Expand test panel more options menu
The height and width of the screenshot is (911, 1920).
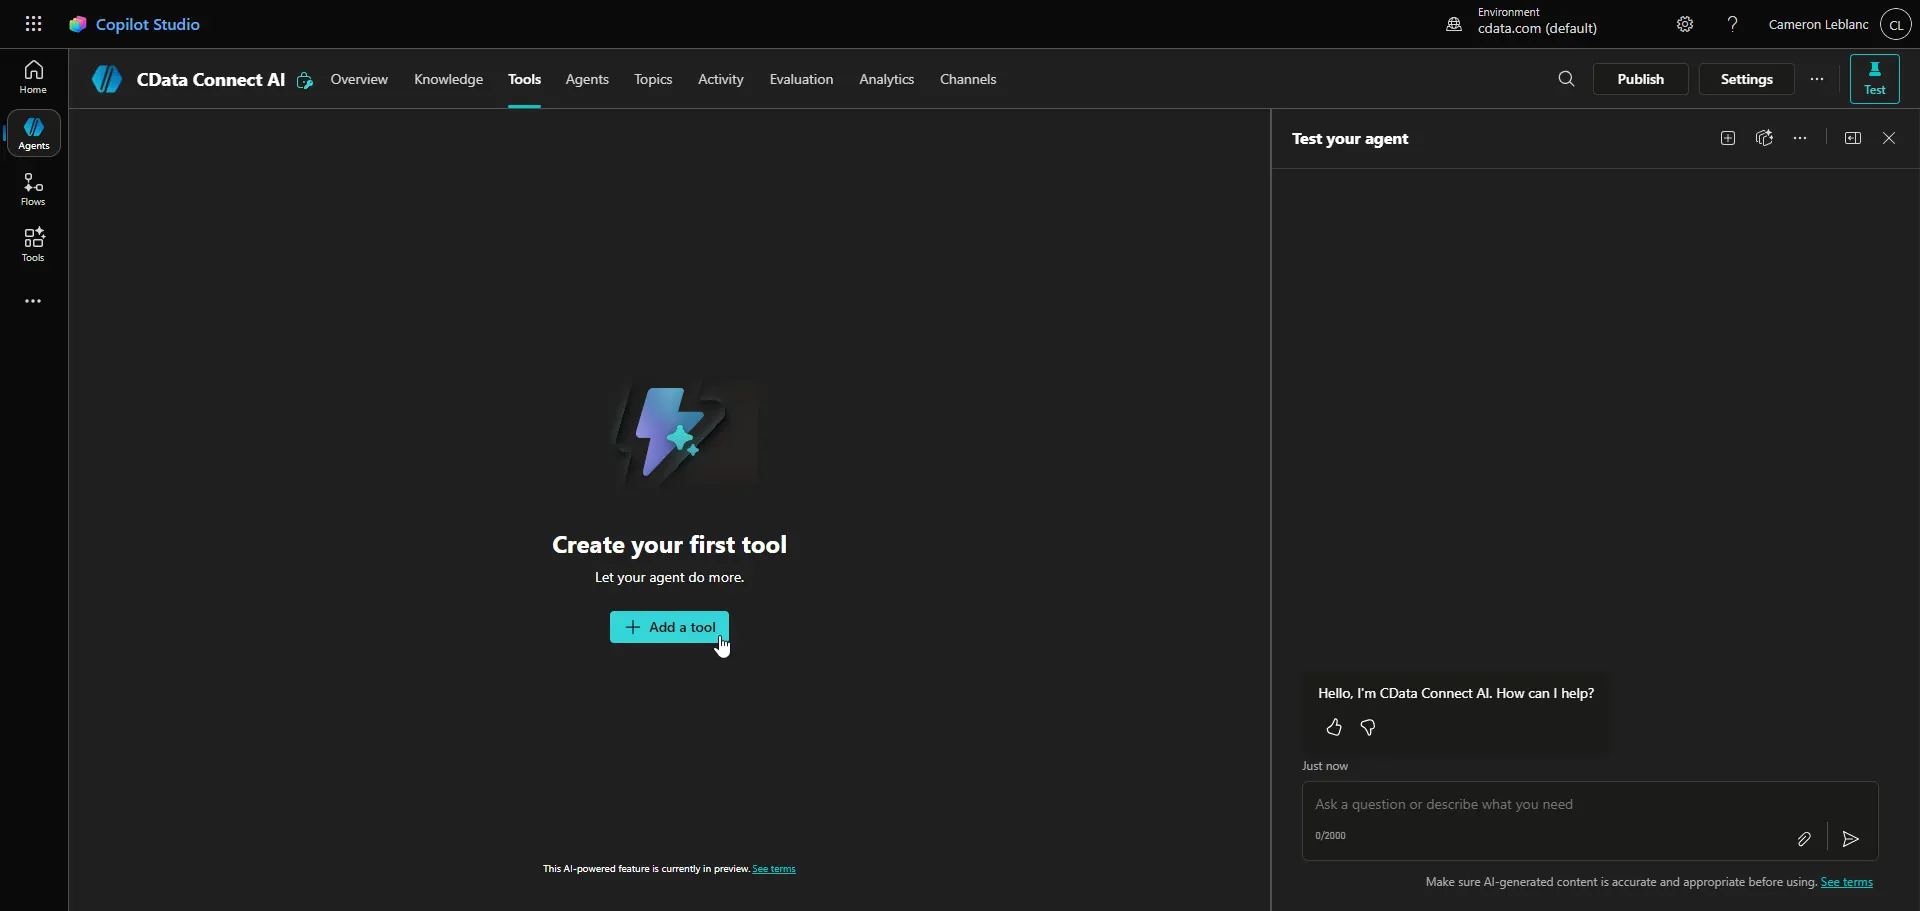[x=1800, y=138]
